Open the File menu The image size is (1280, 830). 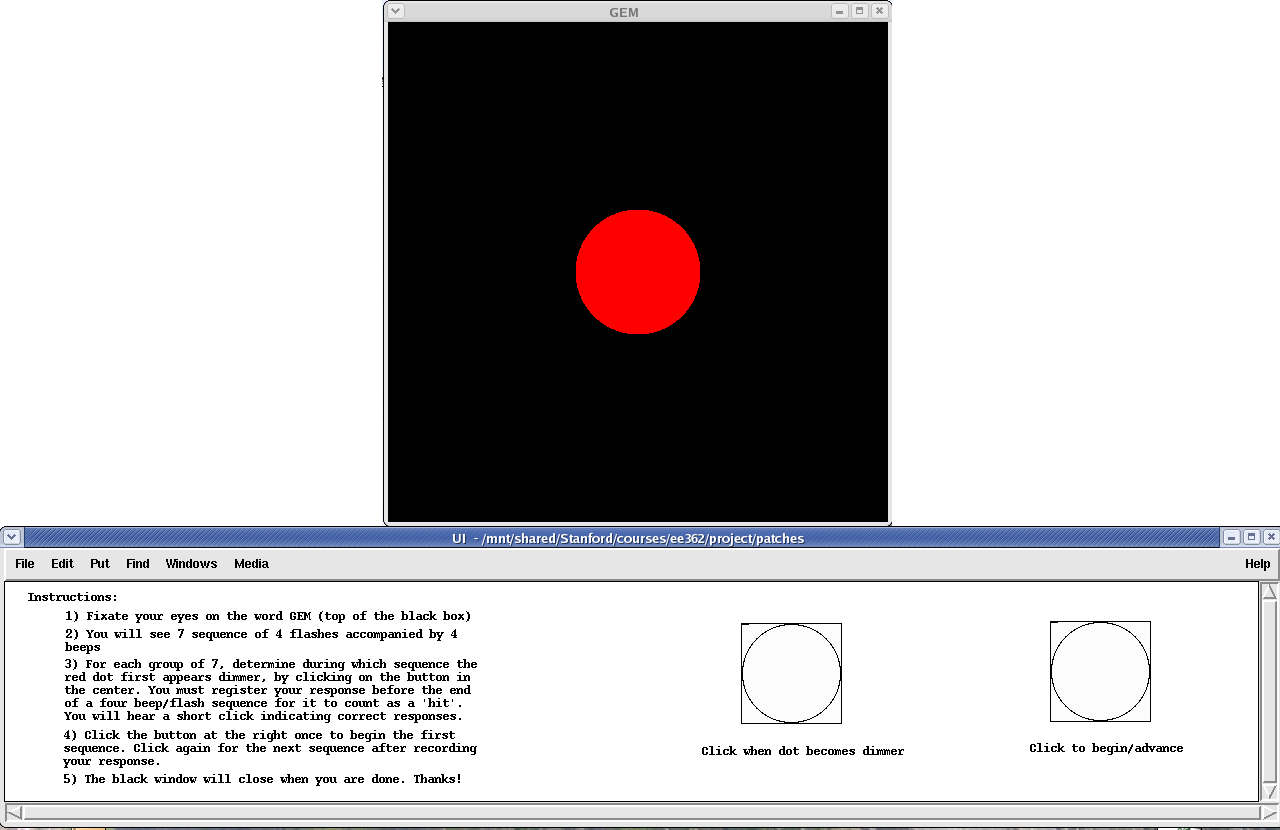25,564
